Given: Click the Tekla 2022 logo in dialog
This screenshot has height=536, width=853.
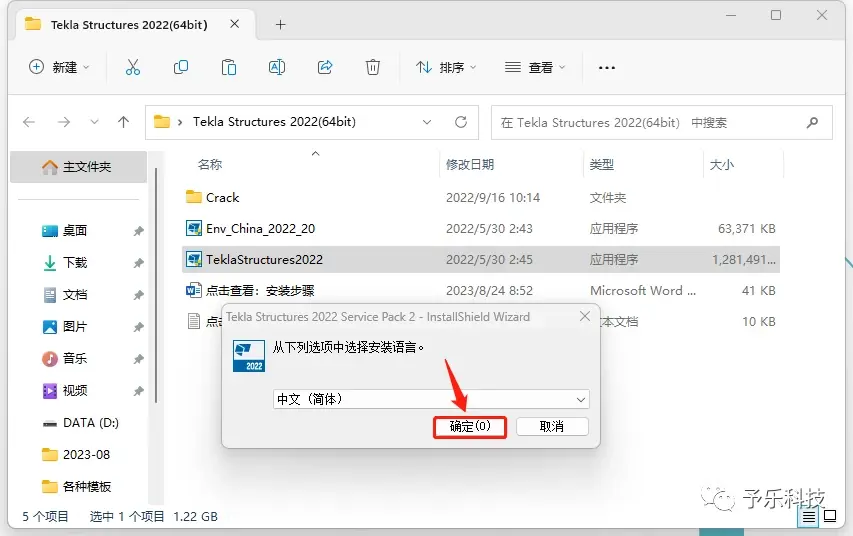Looking at the screenshot, I should pos(249,356).
